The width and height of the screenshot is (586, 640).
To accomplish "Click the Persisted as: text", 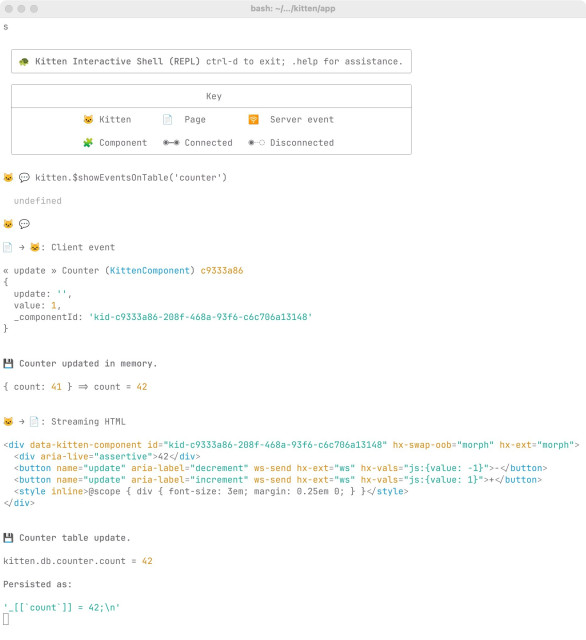I will click(38, 584).
